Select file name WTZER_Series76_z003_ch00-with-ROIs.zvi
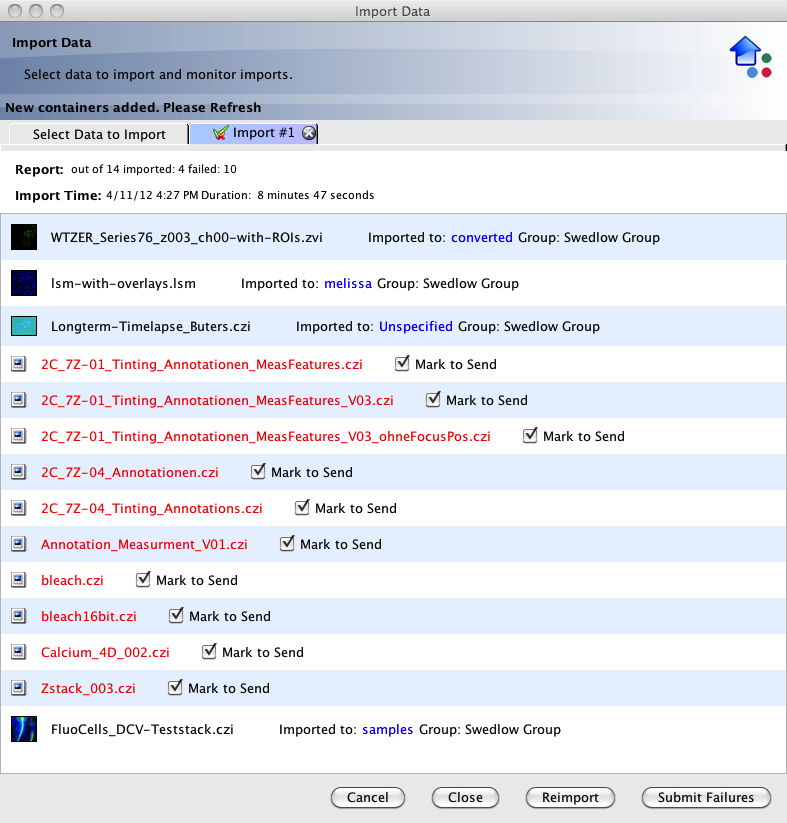Screen dimensions: 787x823 (x=187, y=237)
